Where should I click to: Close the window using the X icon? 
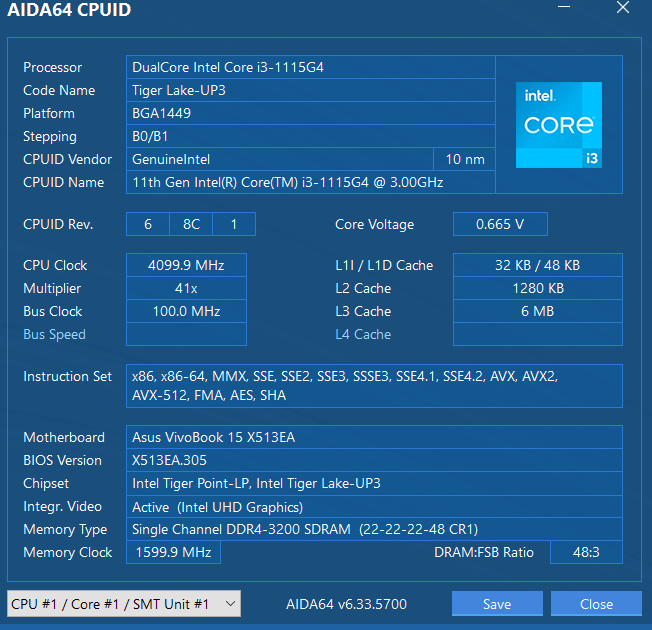pyautogui.click(x=622, y=7)
